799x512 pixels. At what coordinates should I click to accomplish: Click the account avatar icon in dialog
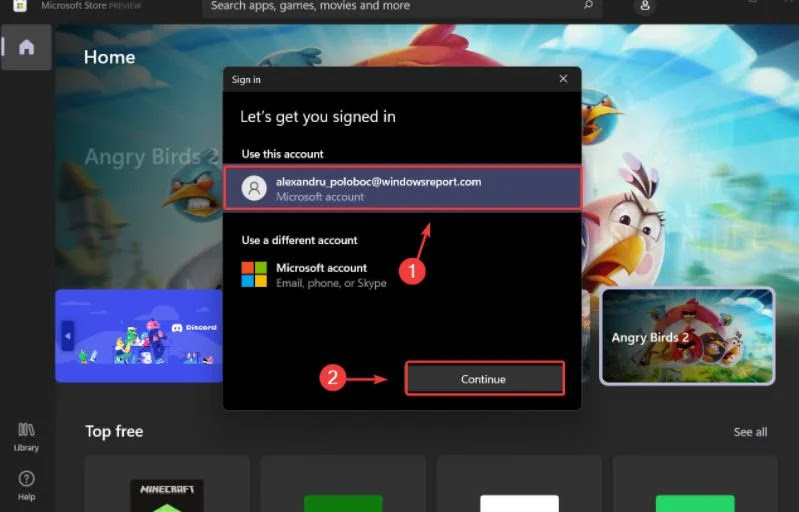254,188
